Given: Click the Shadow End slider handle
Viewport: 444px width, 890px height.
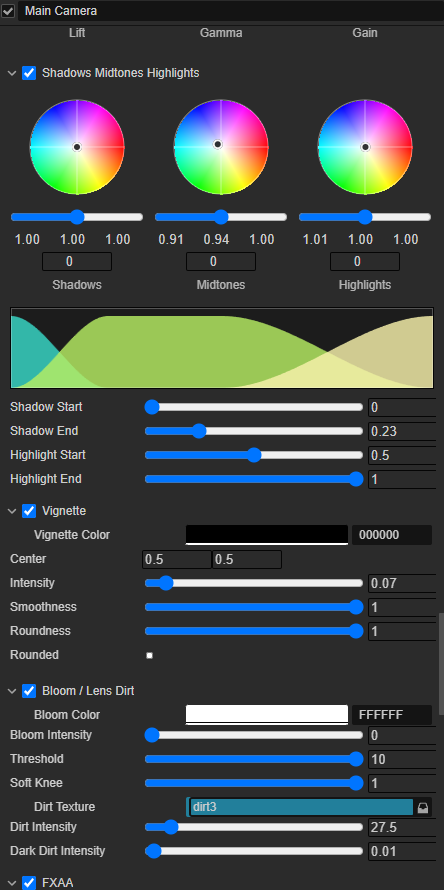Looking at the screenshot, I should point(199,431).
